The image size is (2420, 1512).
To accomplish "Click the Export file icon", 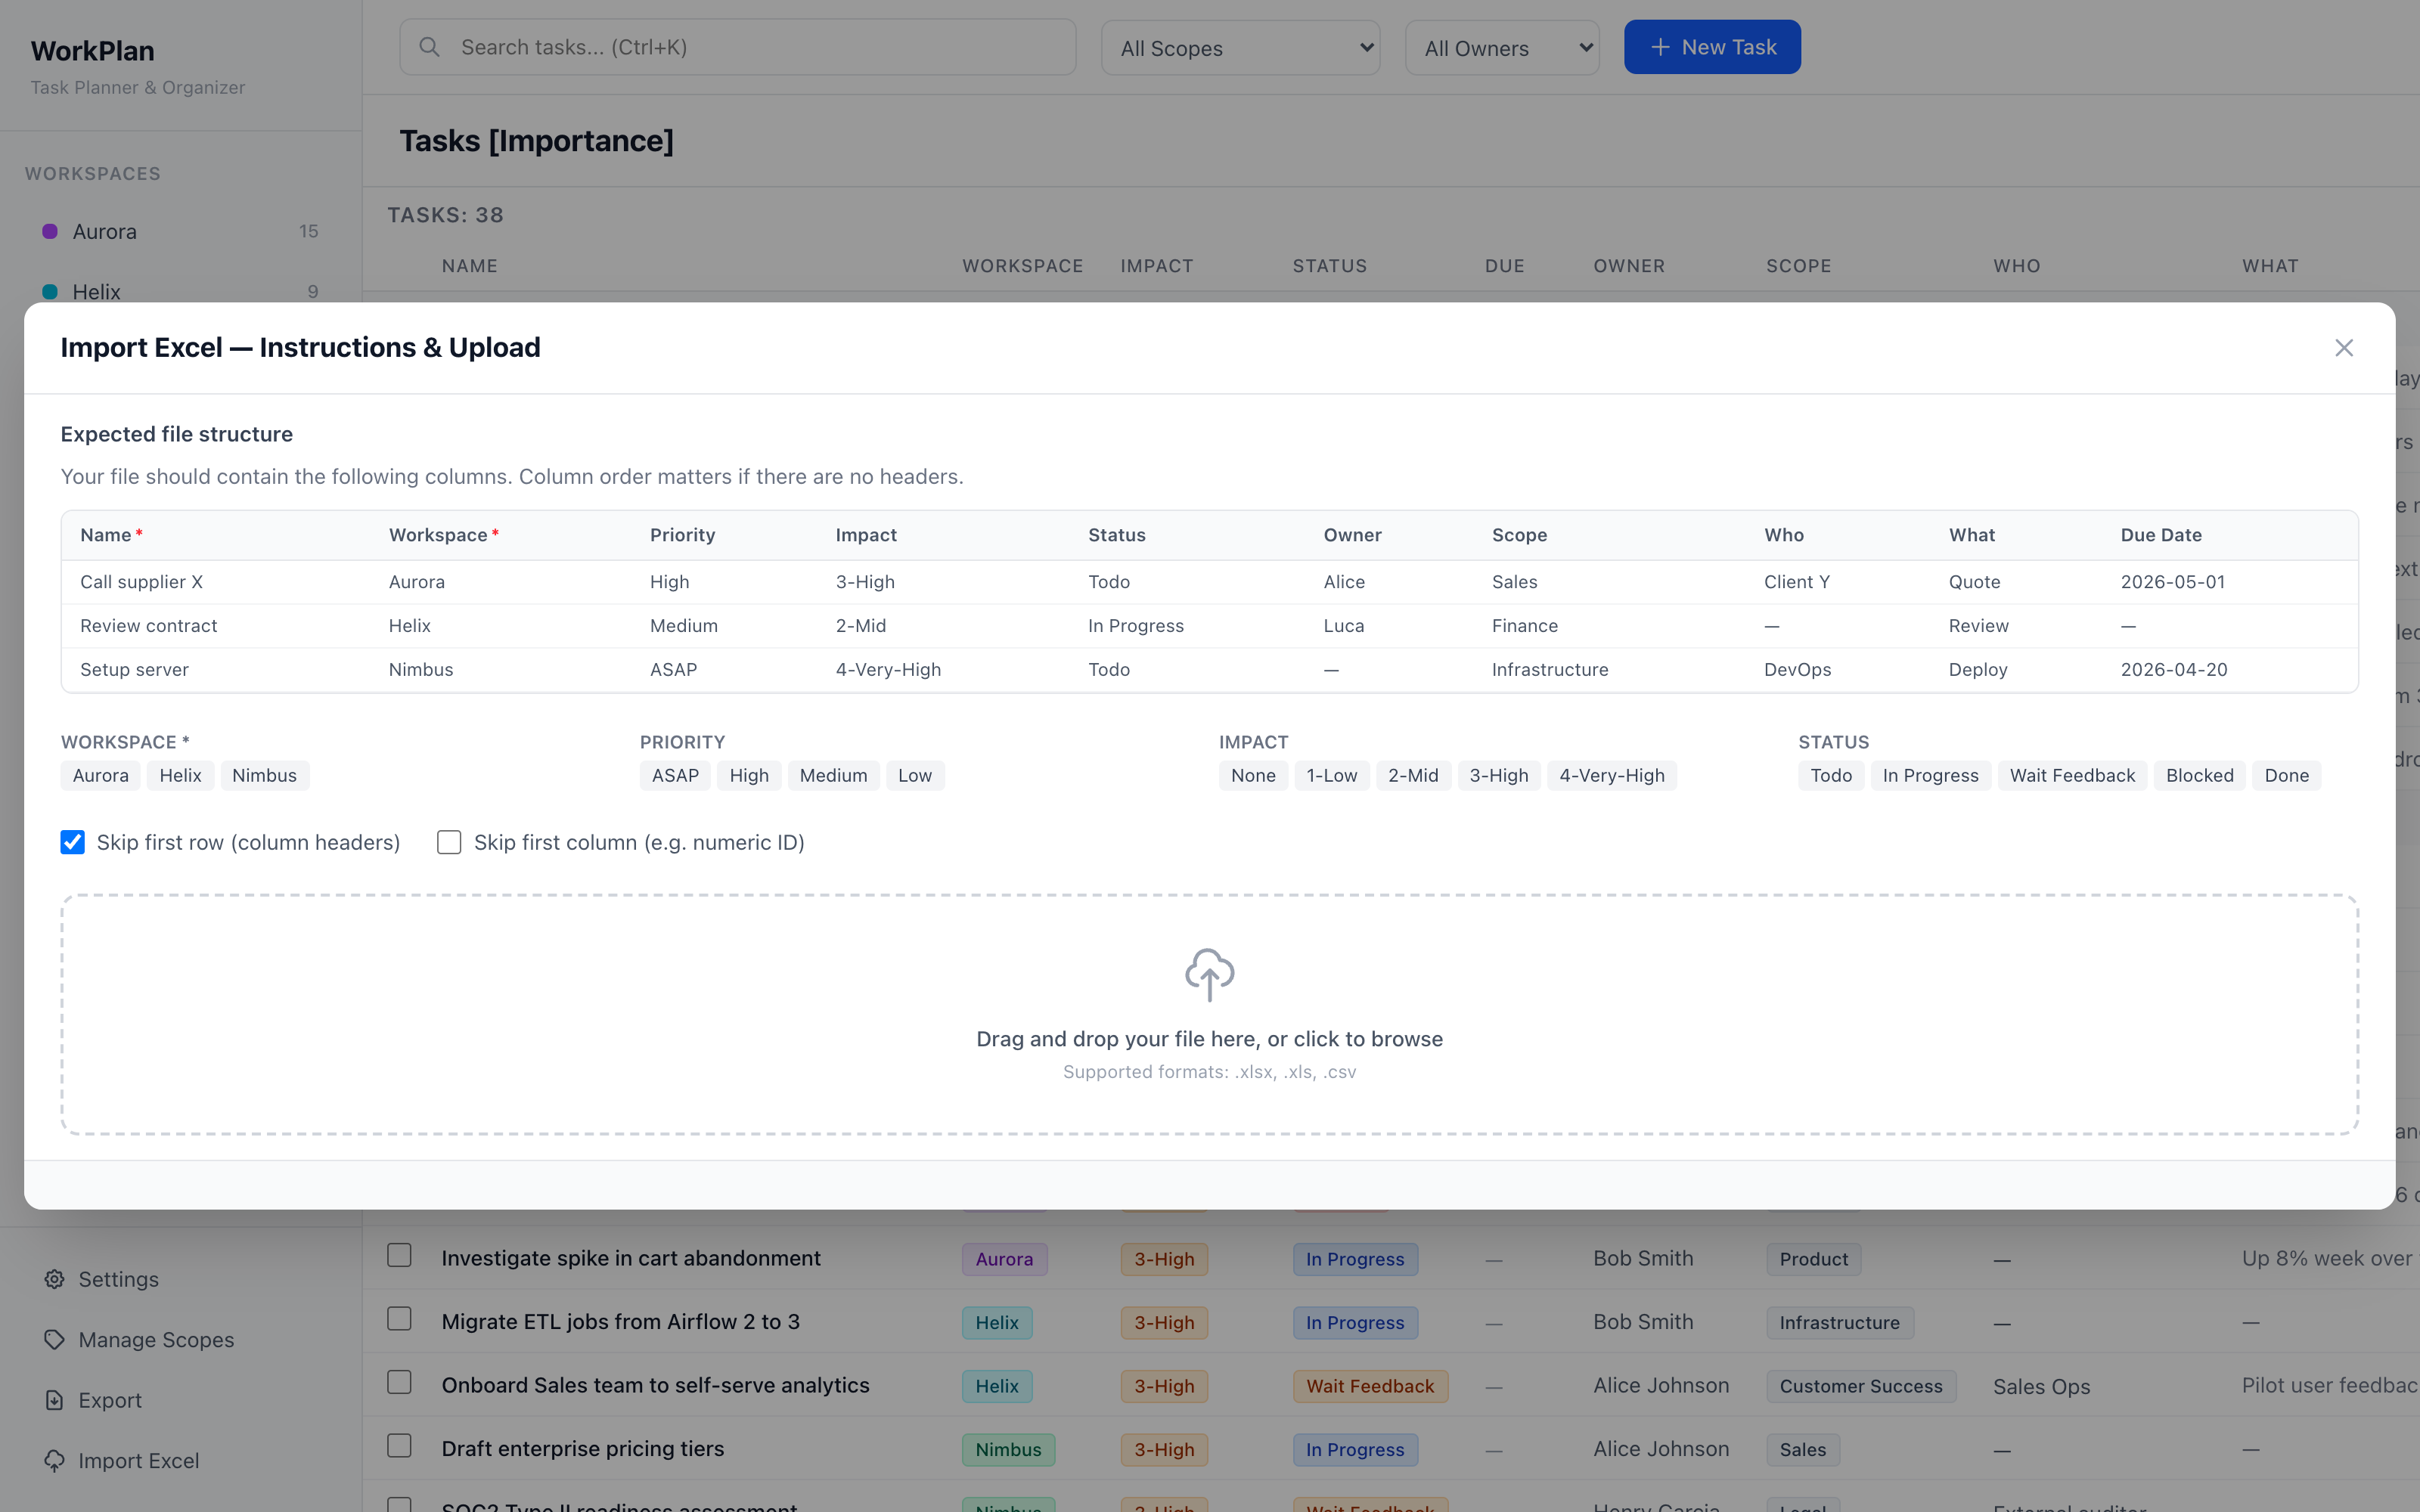I will pos(54,1400).
